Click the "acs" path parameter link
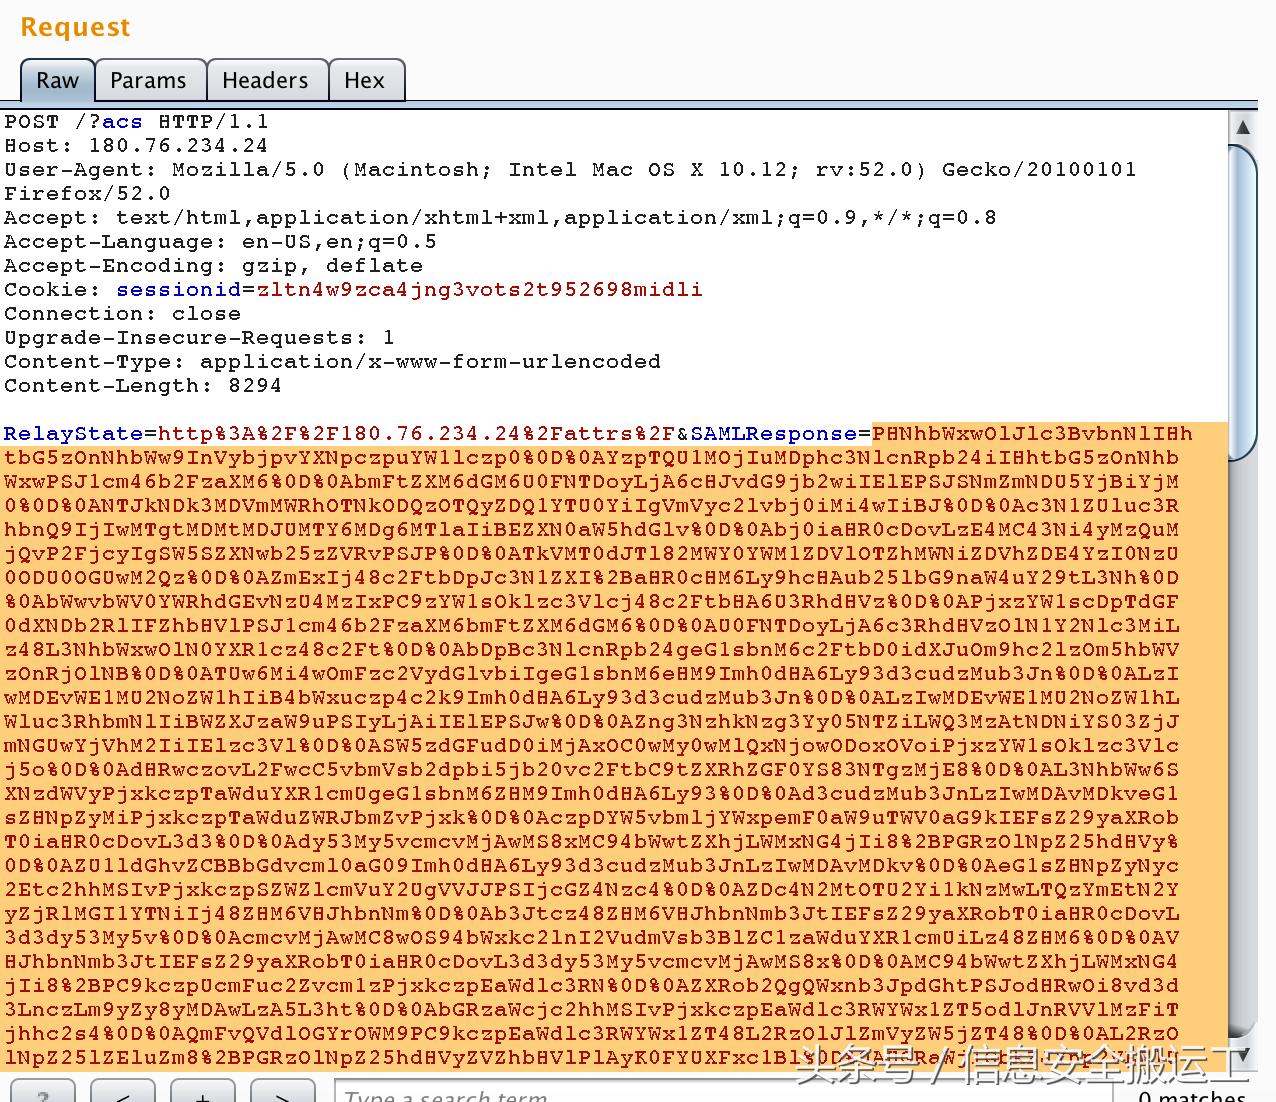The width and height of the screenshot is (1276, 1102). coord(121,121)
